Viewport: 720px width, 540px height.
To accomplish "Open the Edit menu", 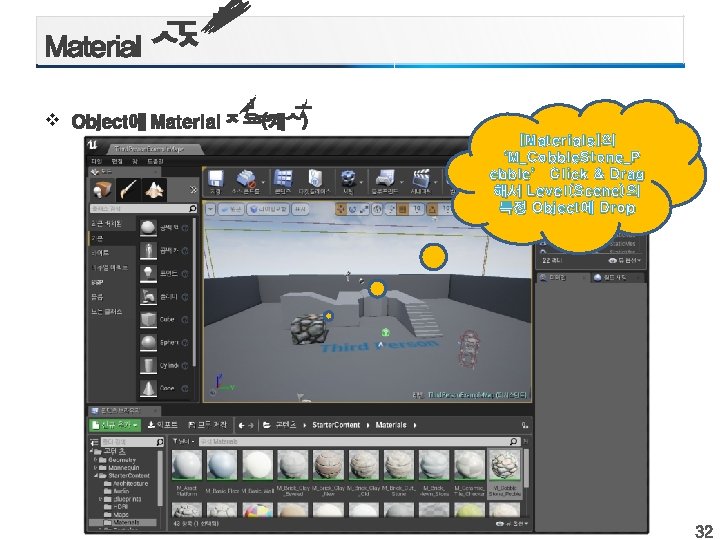I will (x=117, y=162).
